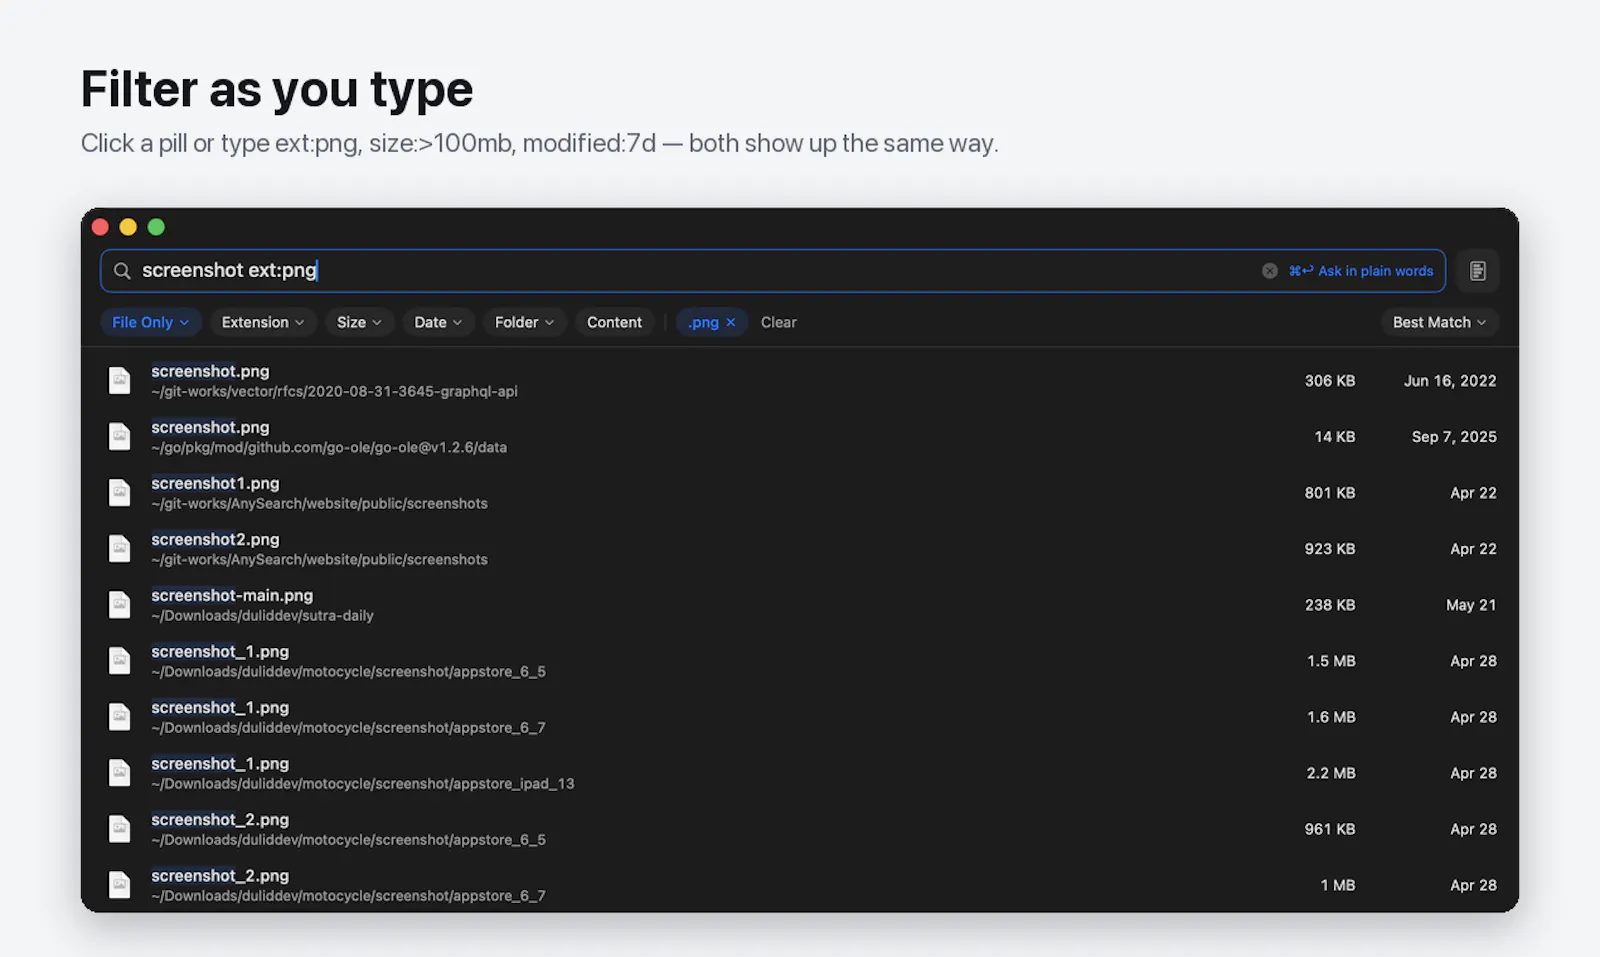Select the .png active filter pill
The height and width of the screenshot is (957, 1600).
click(712, 322)
